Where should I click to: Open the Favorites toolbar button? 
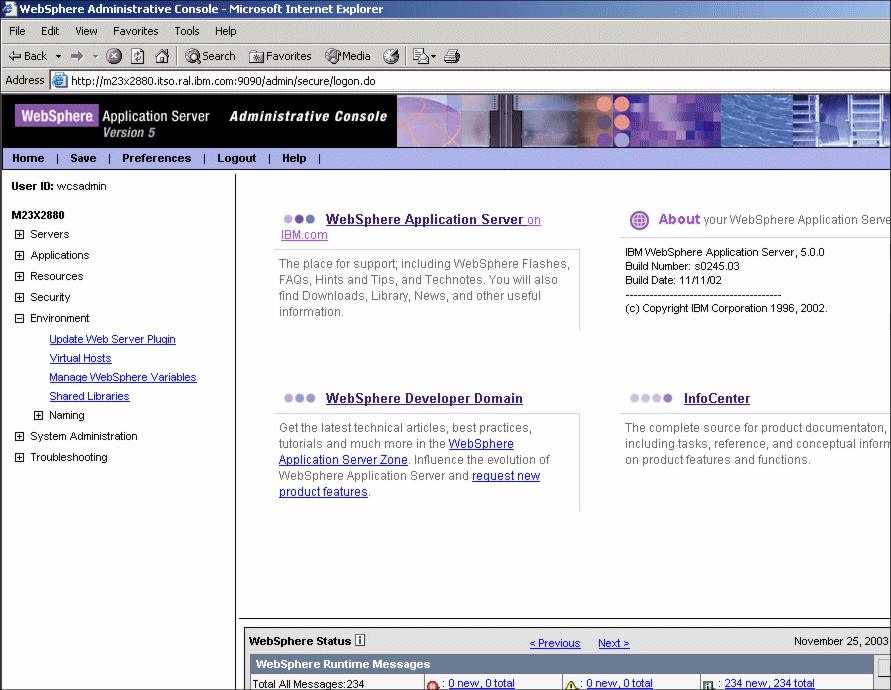[x=281, y=56]
